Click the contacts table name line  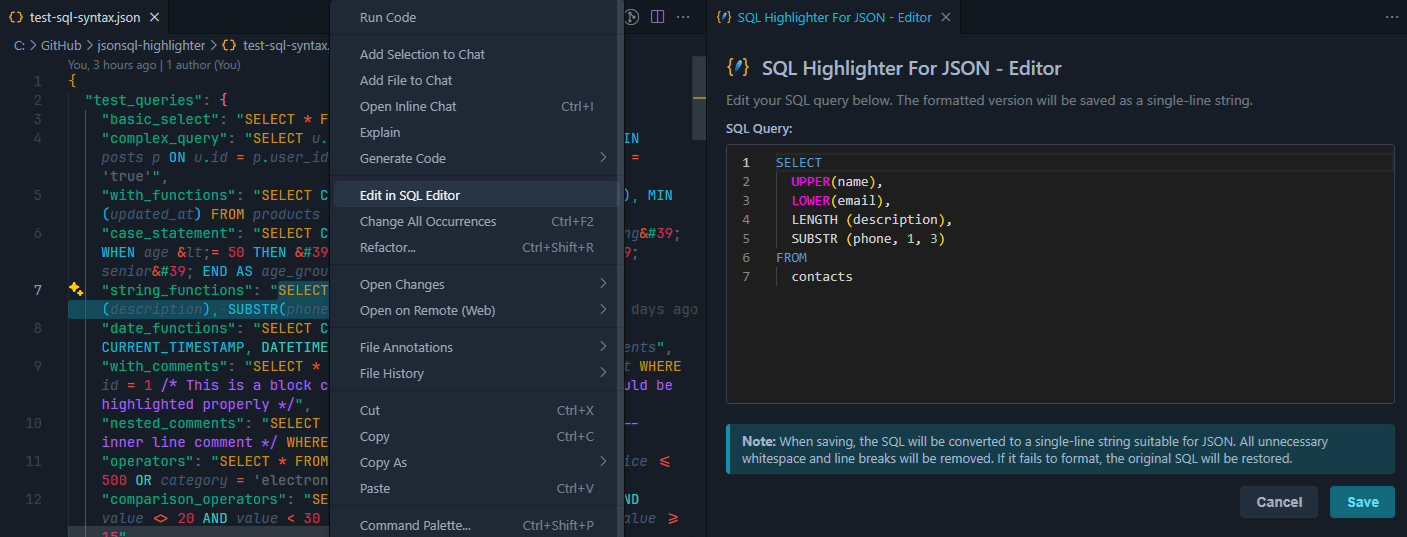[x=822, y=277]
